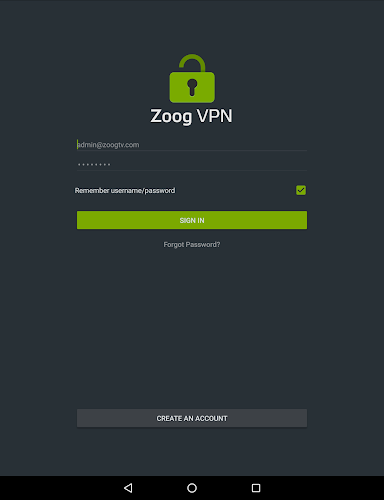Focus the admin@zoogtv.com email field
Screen dimensions: 384x500
192,145
